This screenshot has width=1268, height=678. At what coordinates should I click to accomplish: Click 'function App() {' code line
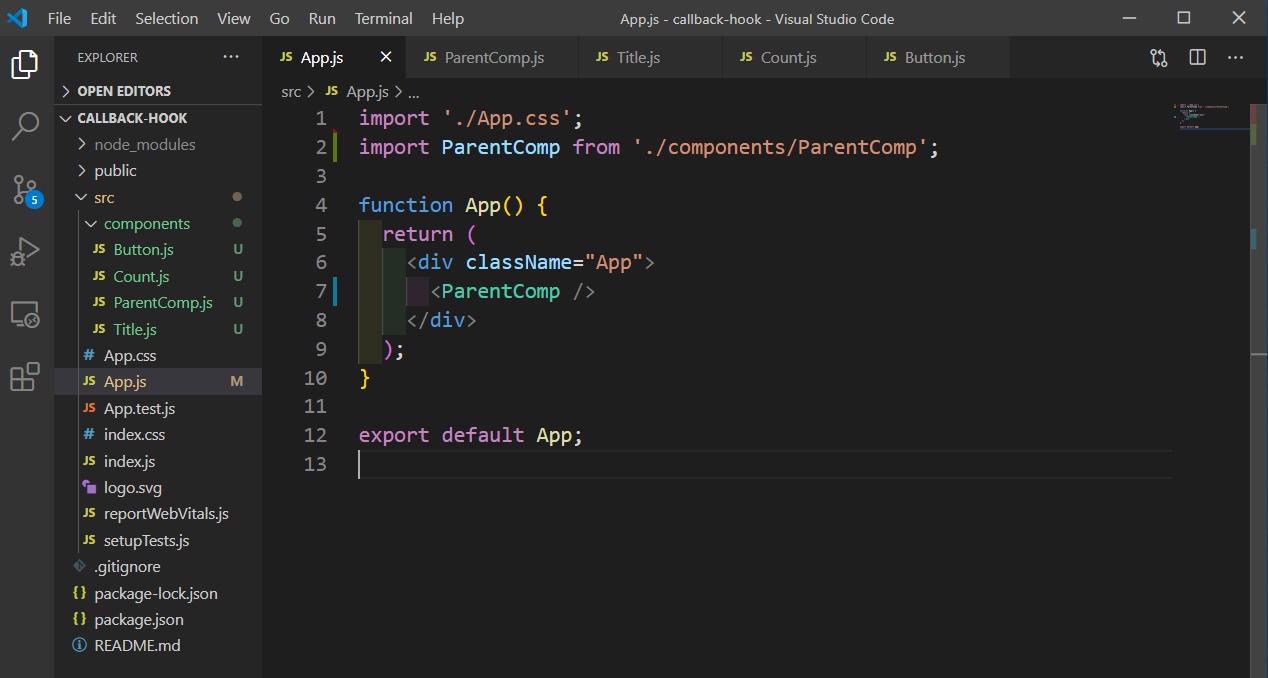point(453,205)
